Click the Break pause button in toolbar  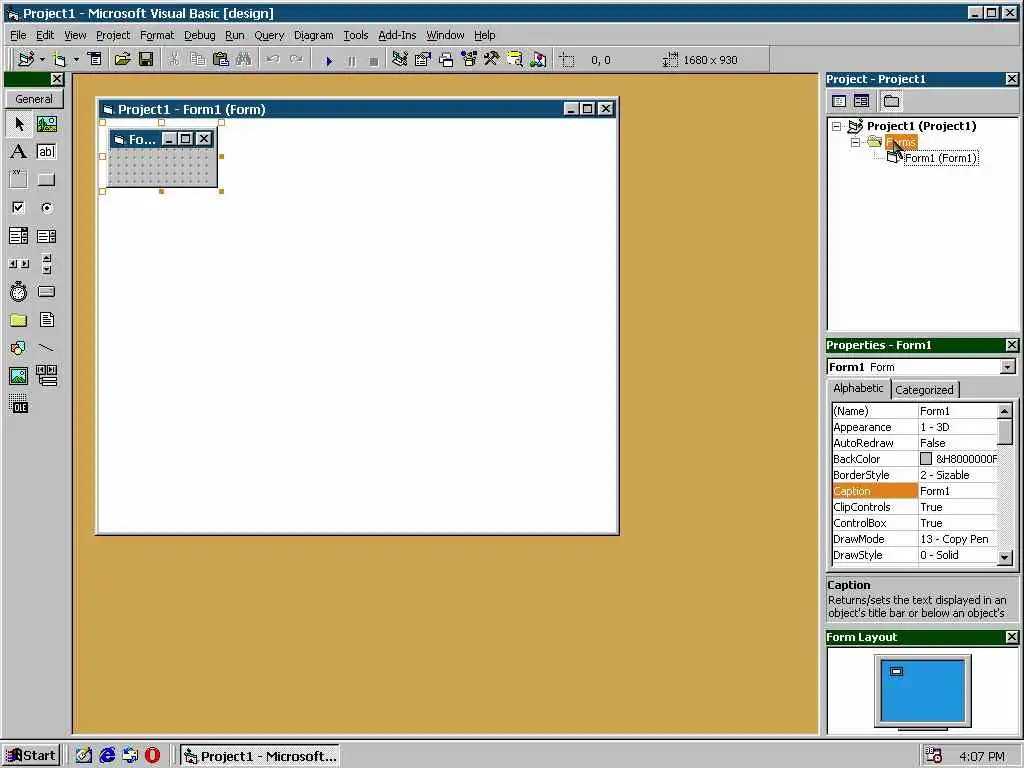pyautogui.click(x=351, y=61)
